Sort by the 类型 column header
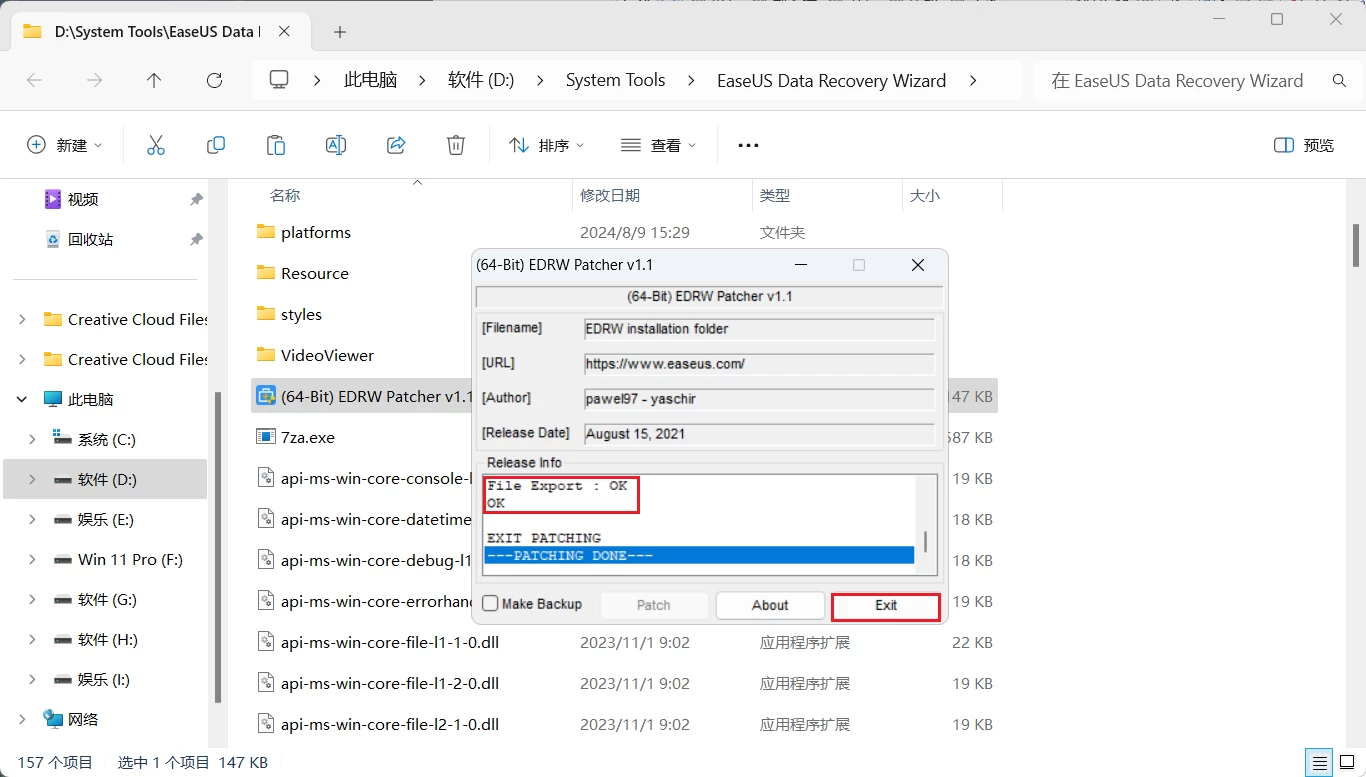 click(x=775, y=196)
